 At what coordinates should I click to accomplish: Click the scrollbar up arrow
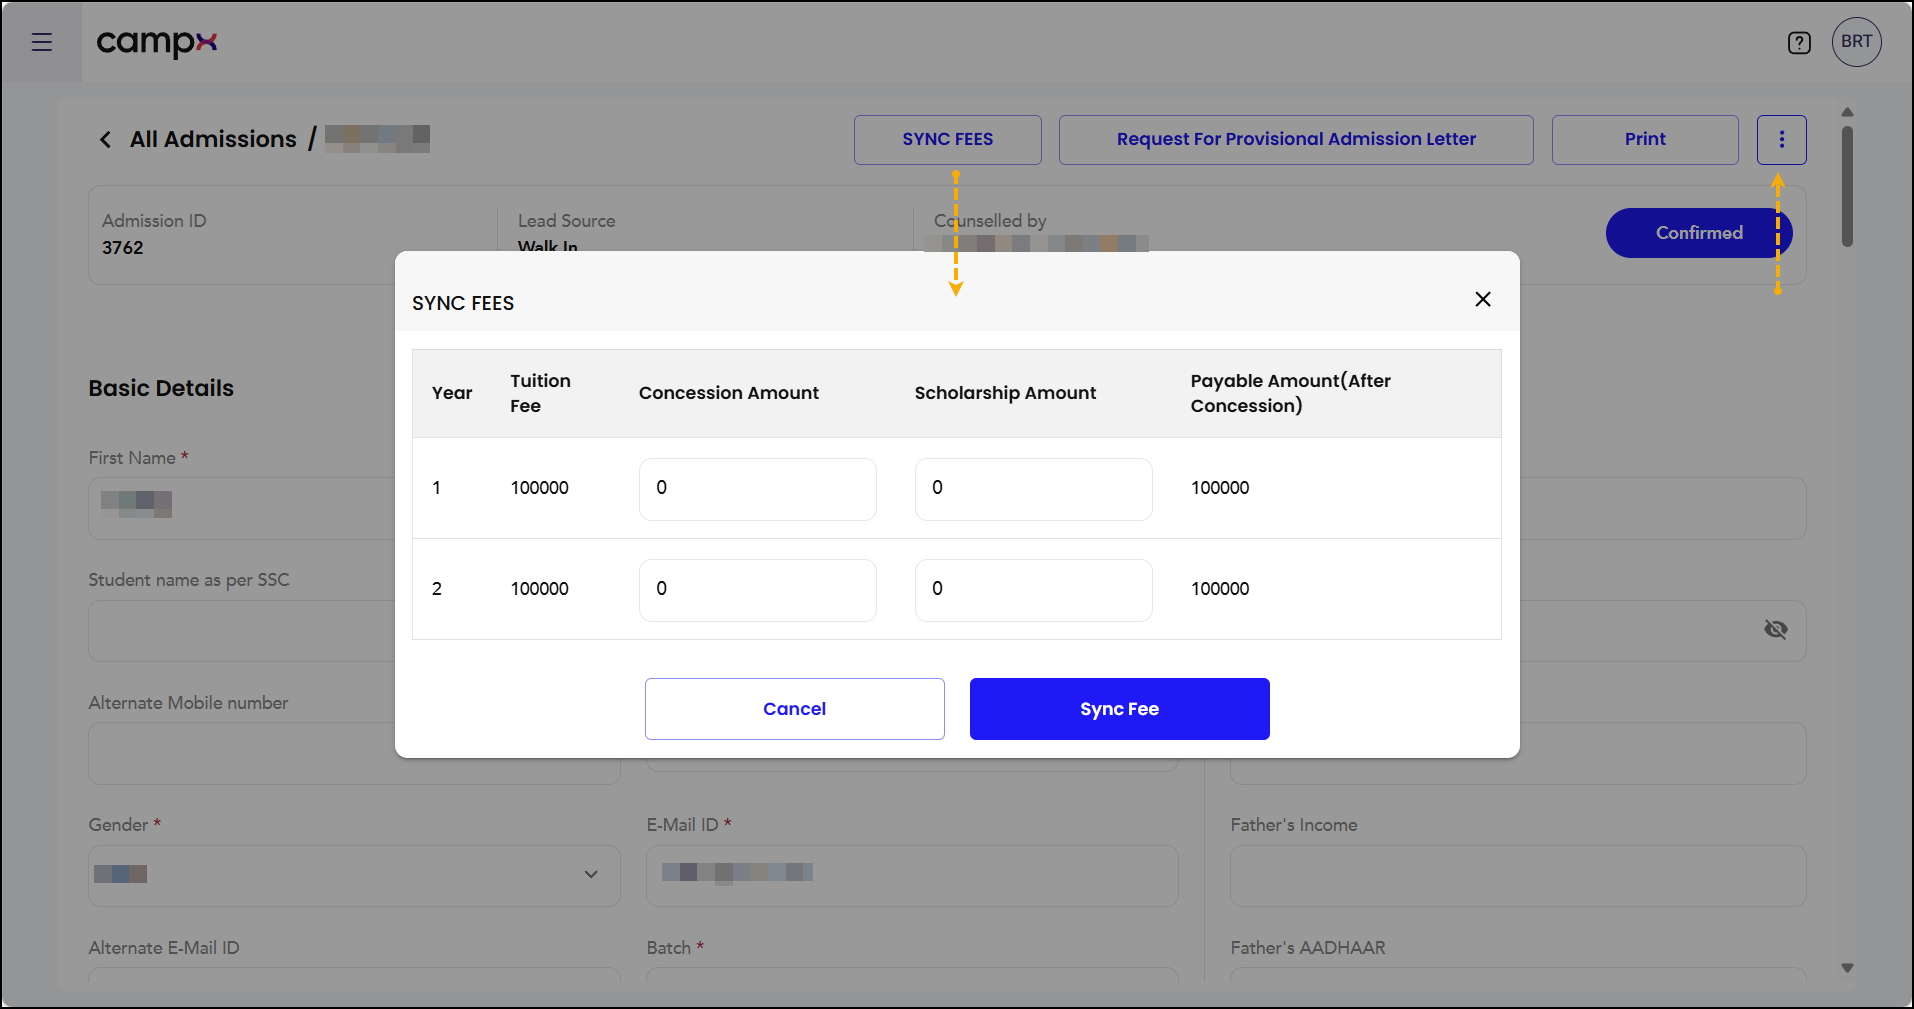point(1847,112)
